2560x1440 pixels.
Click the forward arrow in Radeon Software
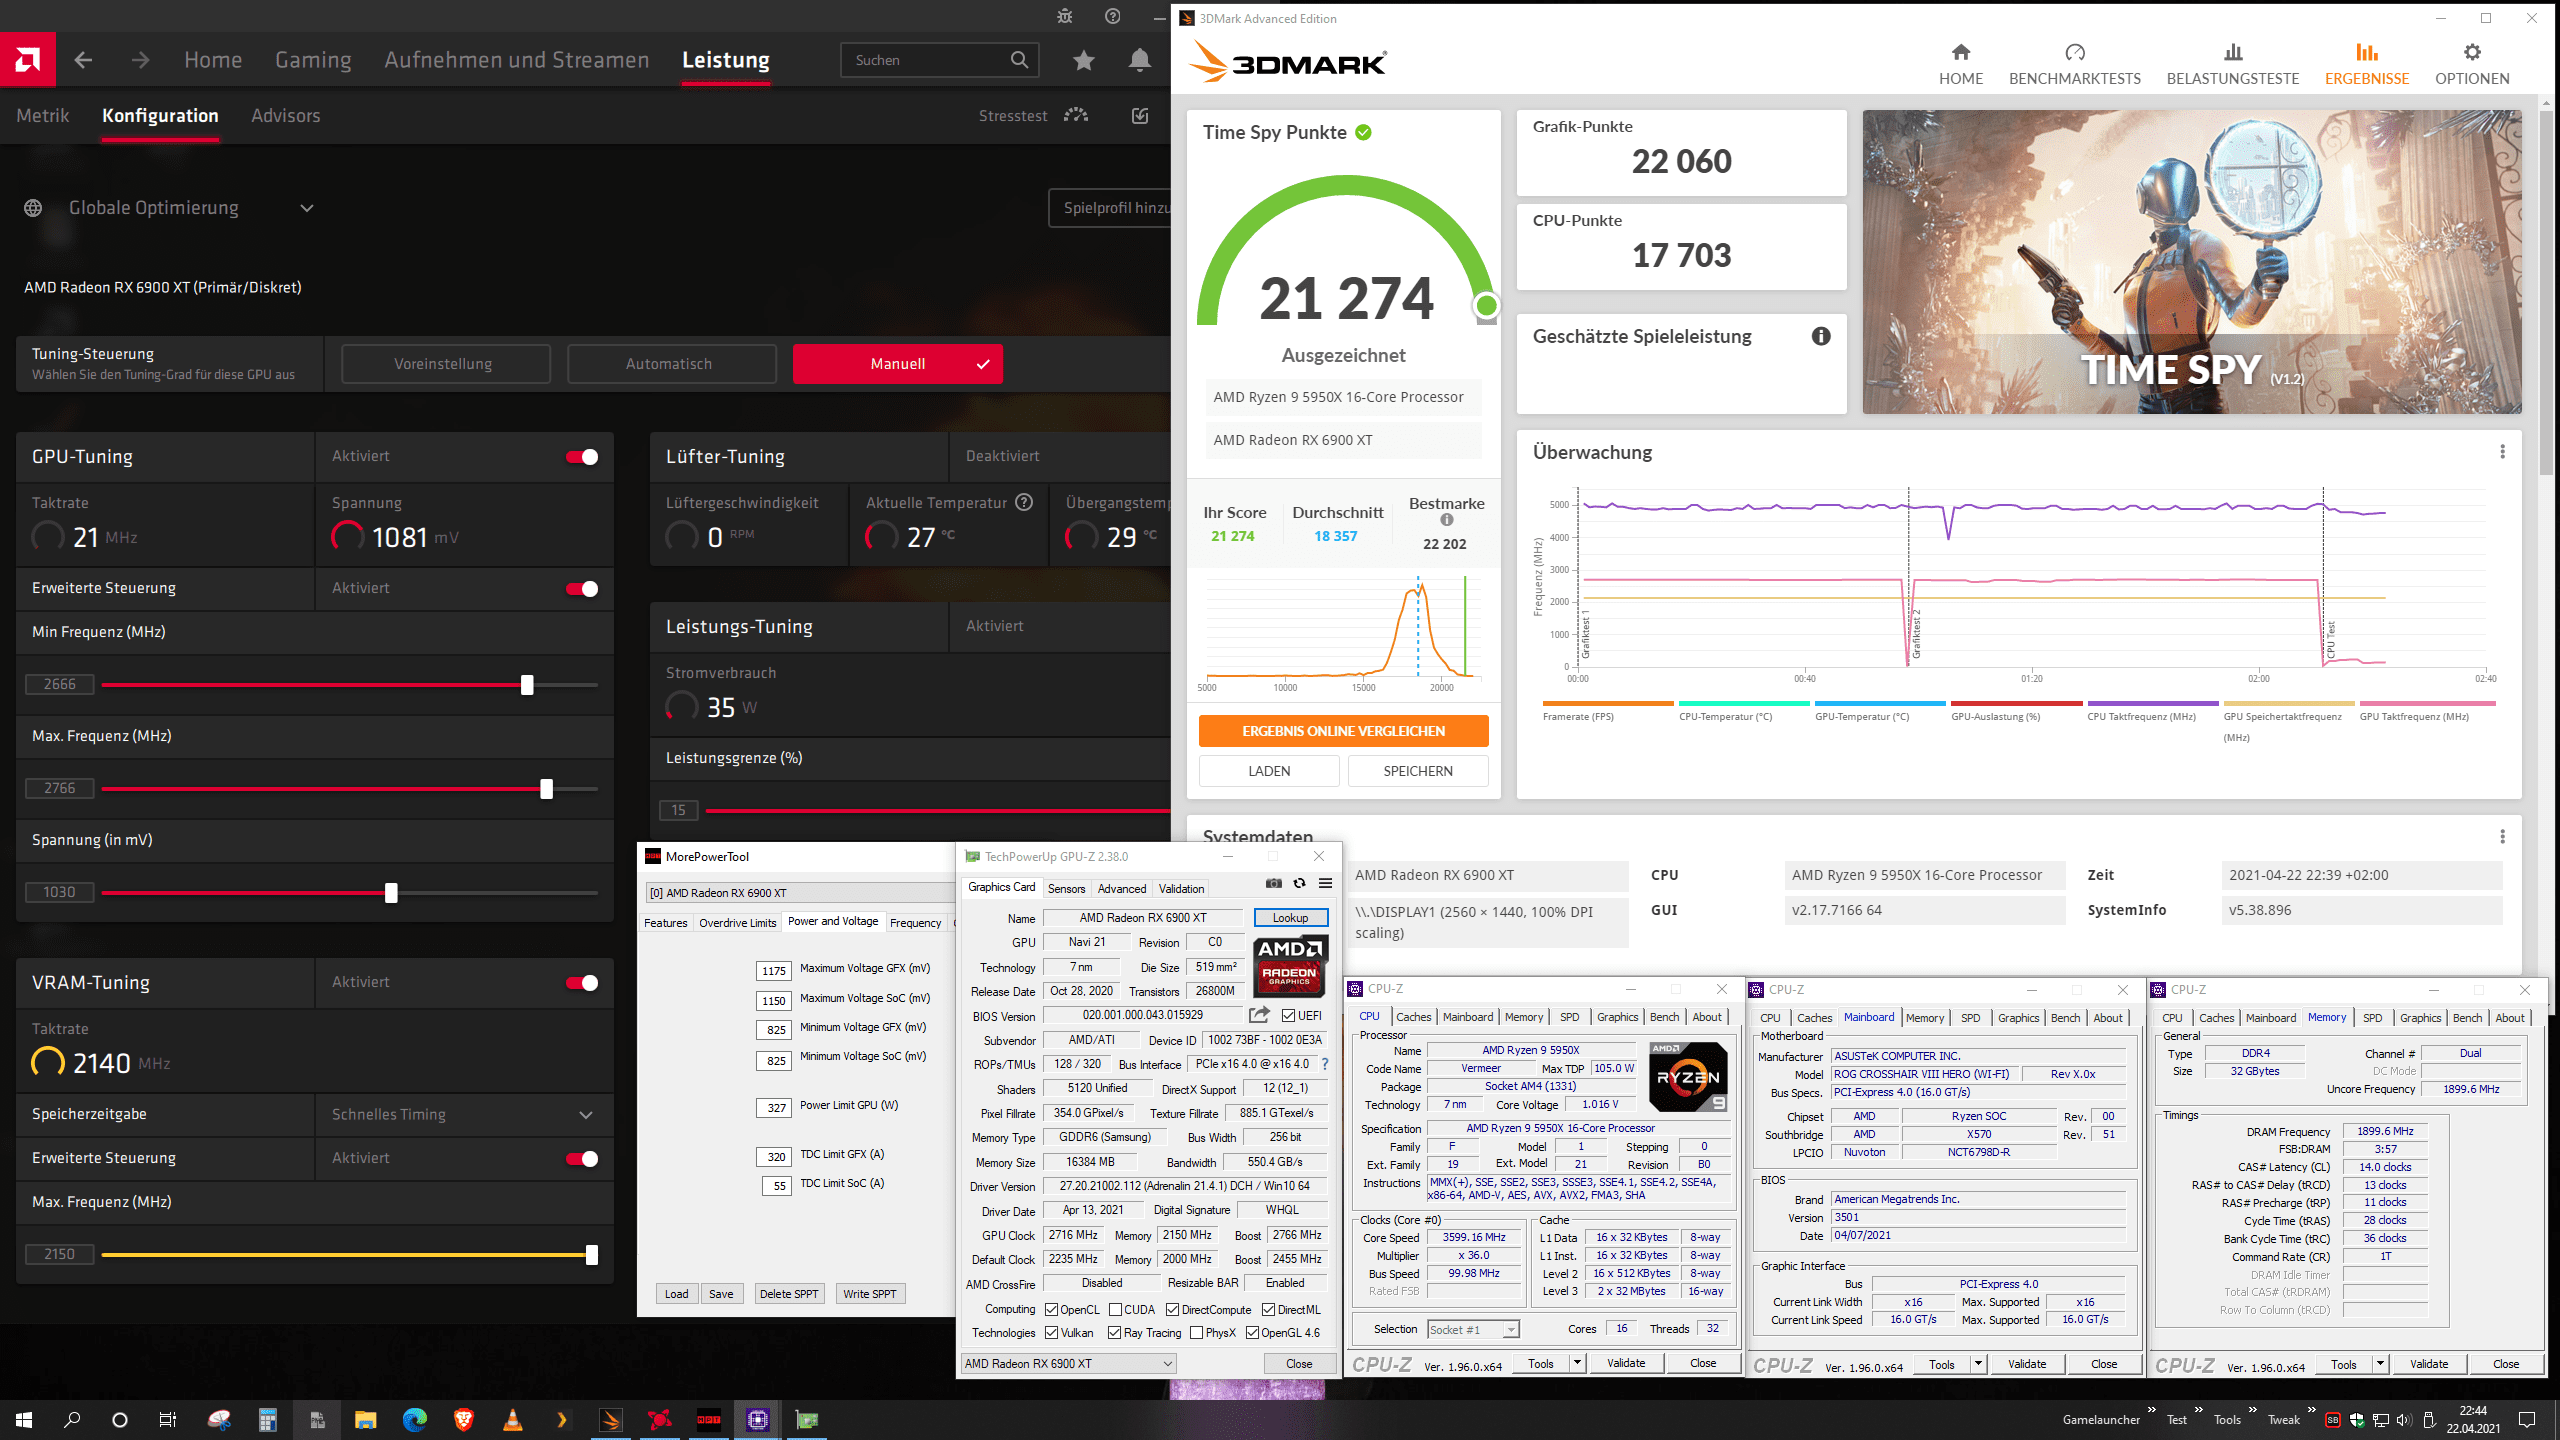tap(140, 60)
